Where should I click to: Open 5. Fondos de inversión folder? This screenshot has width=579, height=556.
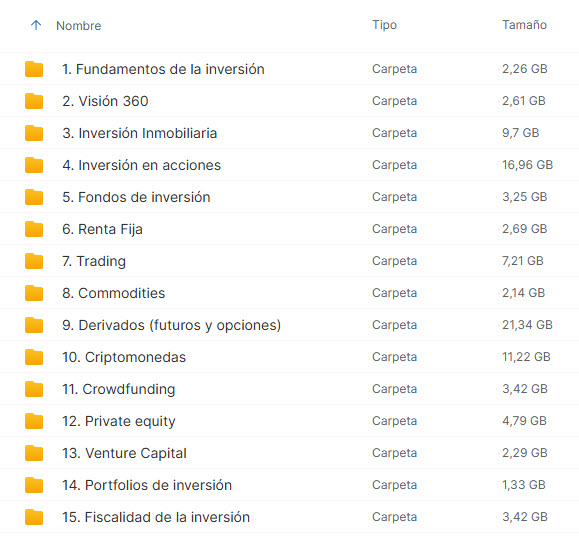coord(136,197)
